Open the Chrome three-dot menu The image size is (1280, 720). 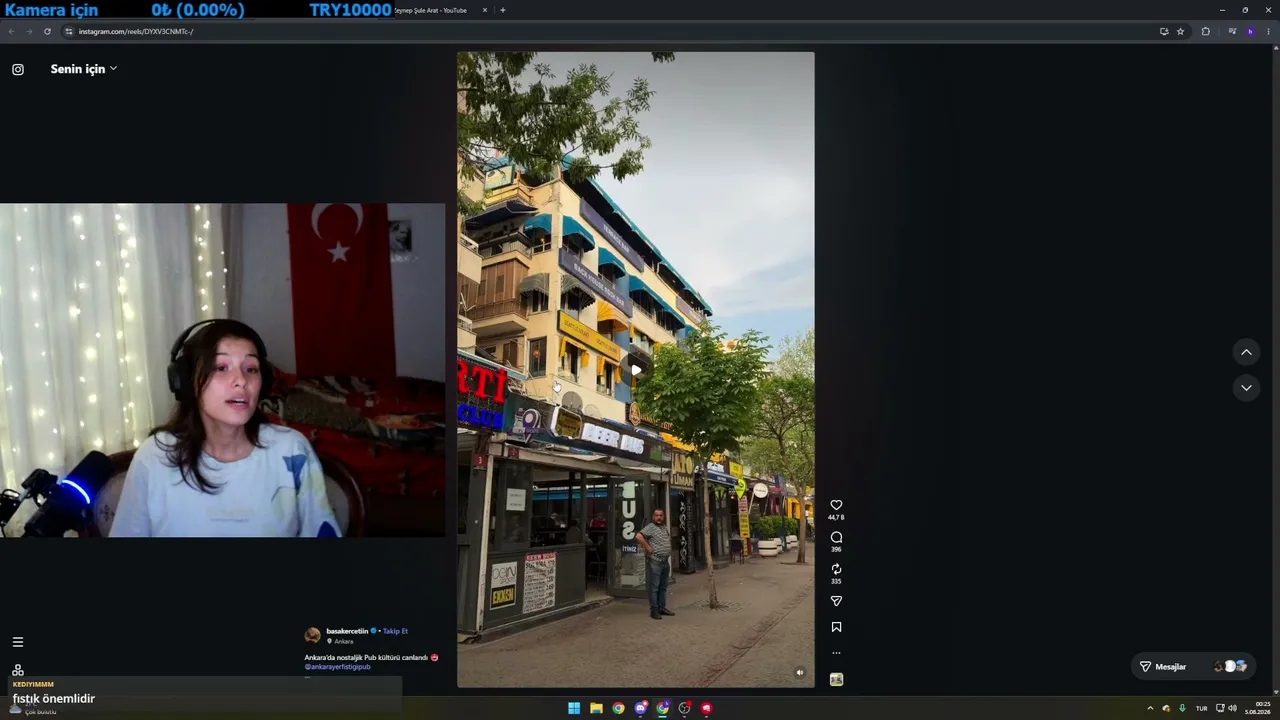[1268, 31]
